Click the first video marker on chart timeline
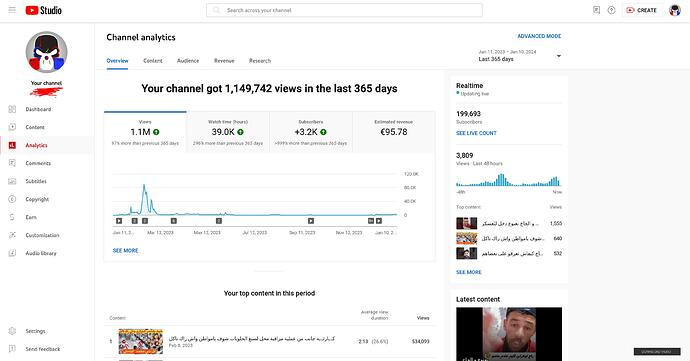Screen dimensions: 690x361 (x=119, y=221)
